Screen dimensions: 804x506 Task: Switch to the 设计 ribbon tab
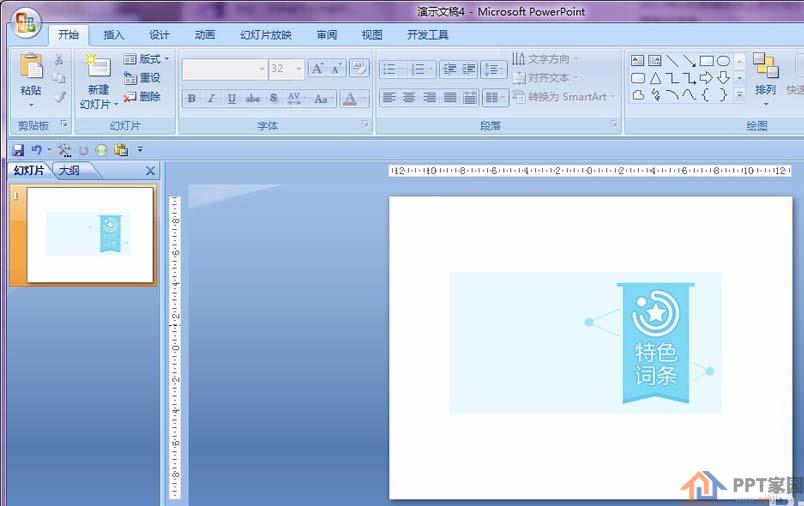click(x=159, y=35)
